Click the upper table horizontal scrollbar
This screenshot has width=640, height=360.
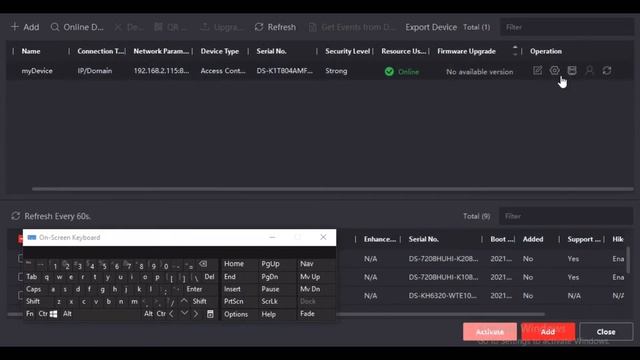click(x=333, y=189)
